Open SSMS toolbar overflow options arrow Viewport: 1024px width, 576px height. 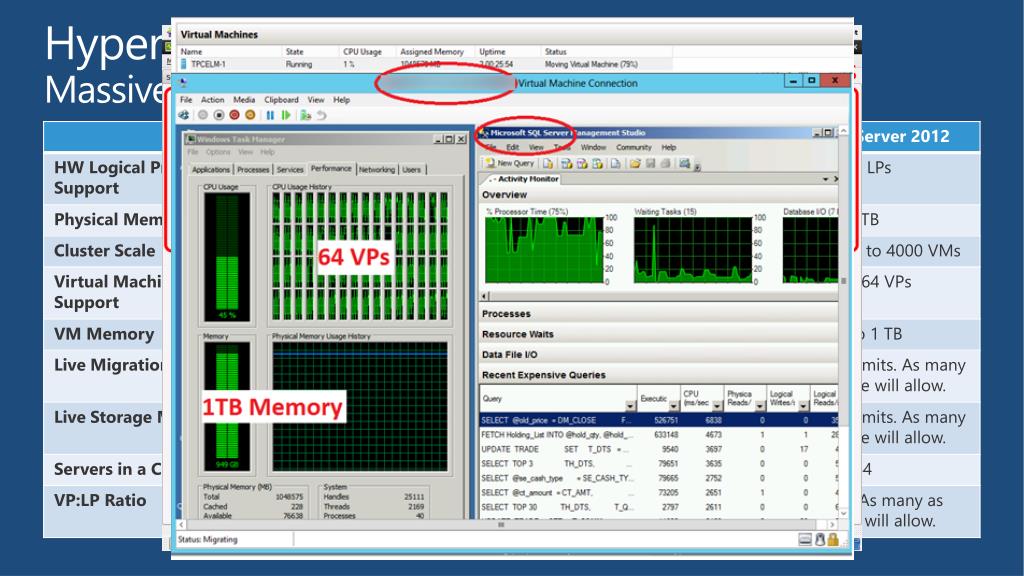pos(697,167)
